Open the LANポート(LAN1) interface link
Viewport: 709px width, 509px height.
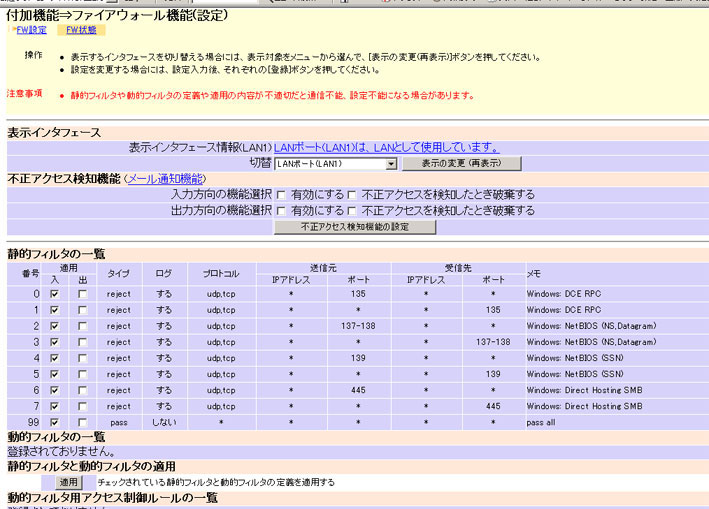pyautogui.click(x=386, y=147)
